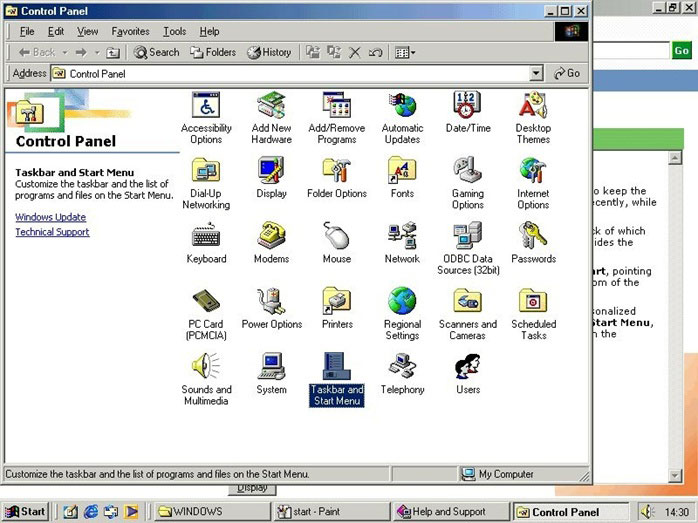Switch to Help and Support taskbar button

450,512
